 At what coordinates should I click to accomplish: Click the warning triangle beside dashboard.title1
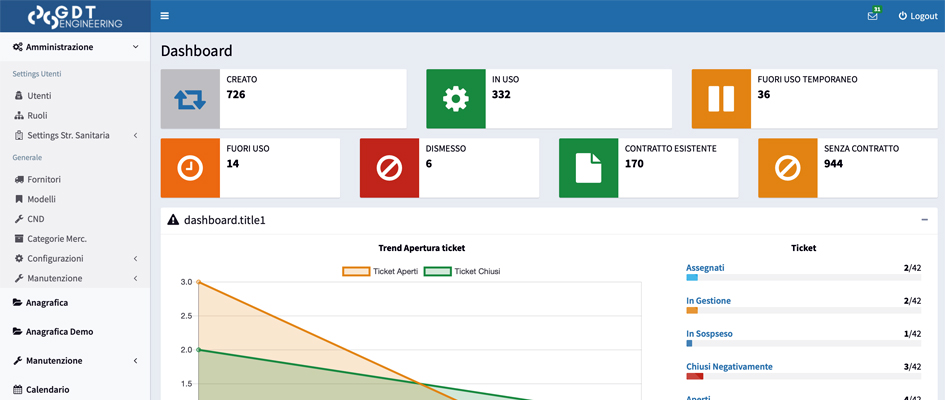click(173, 220)
